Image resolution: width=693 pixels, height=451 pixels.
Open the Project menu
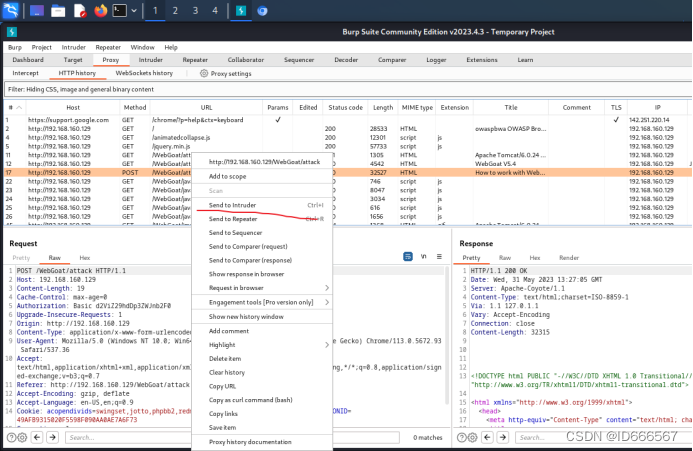[42, 47]
